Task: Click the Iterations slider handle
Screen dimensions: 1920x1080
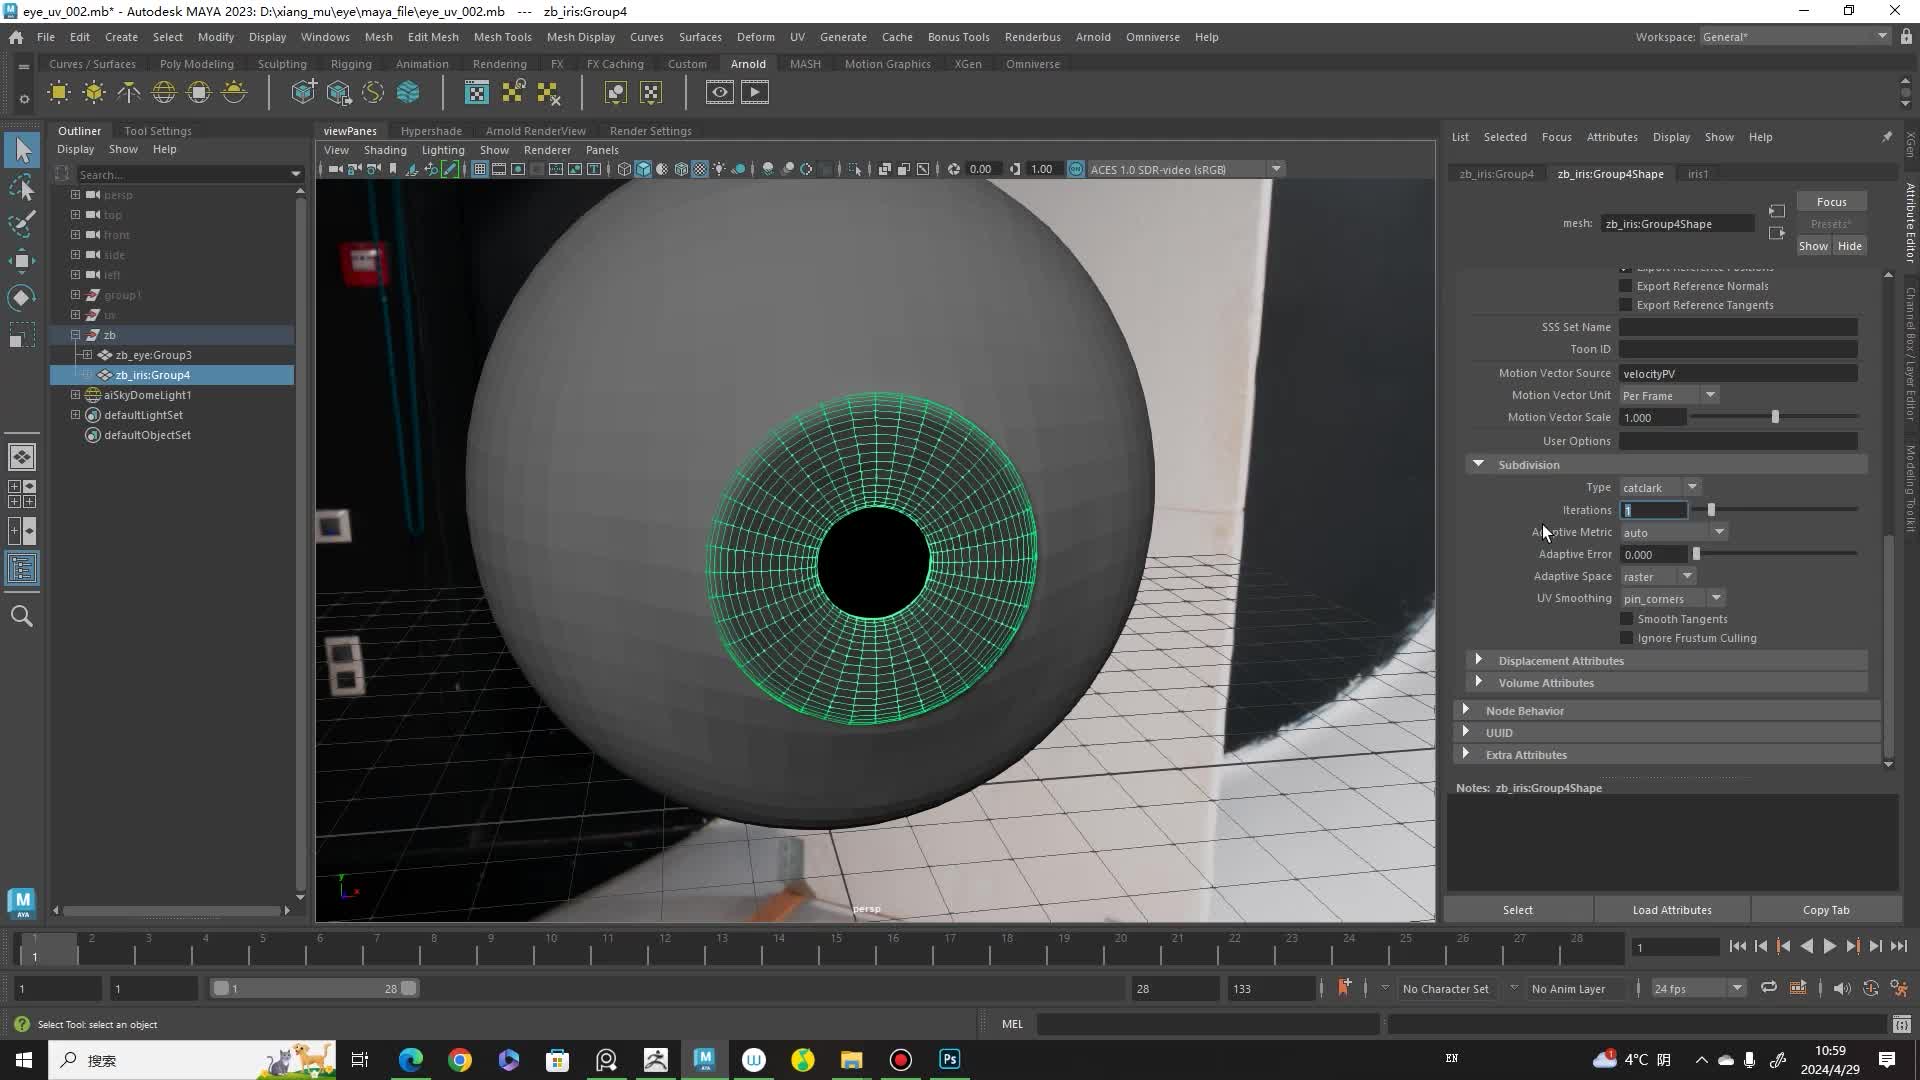Action: [1711, 510]
